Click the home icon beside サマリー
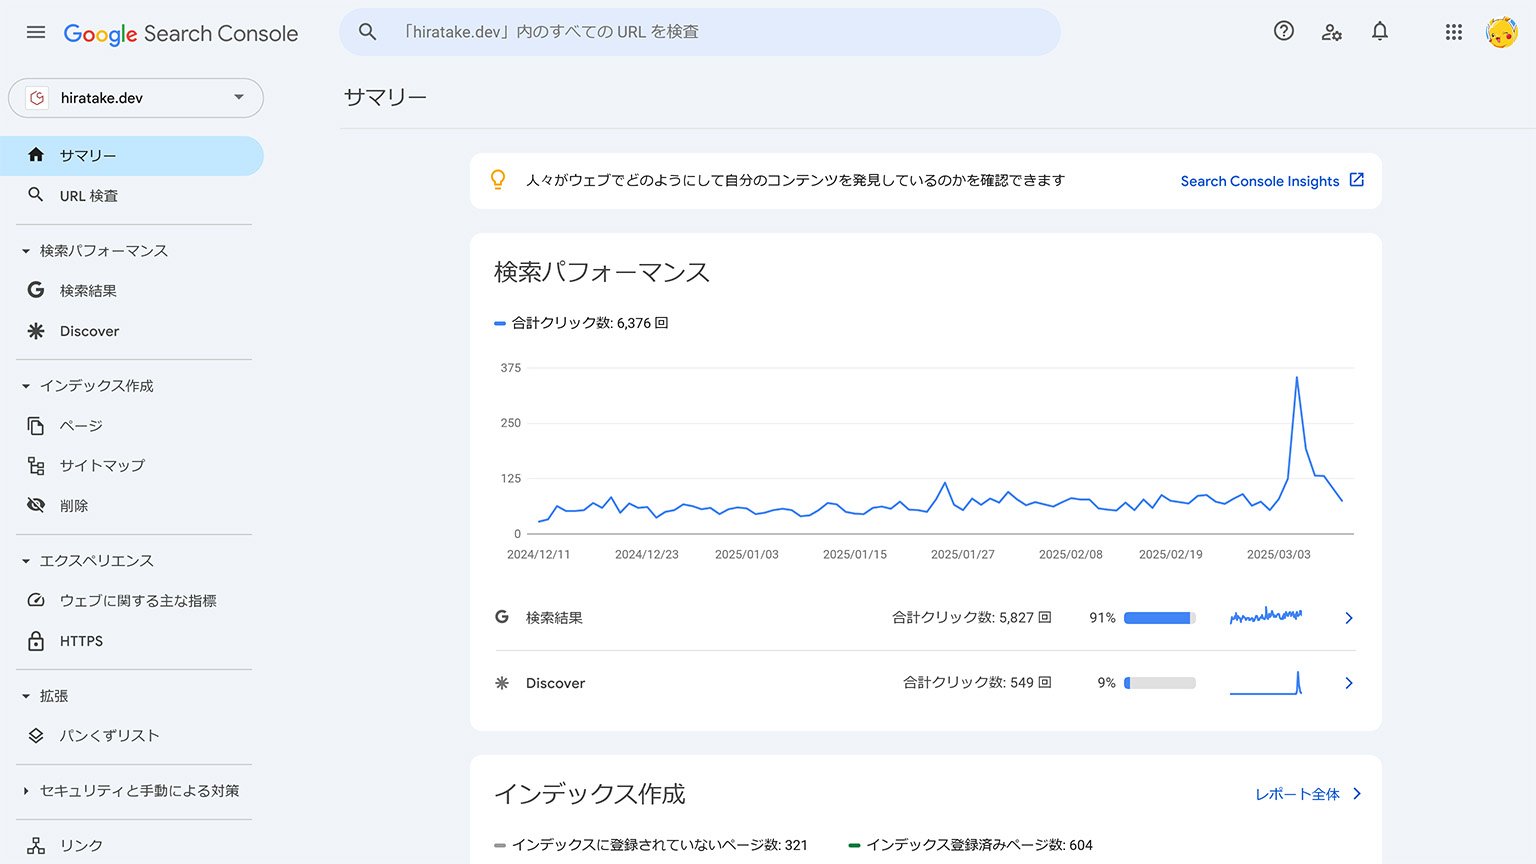The image size is (1536, 864). click(x=36, y=155)
